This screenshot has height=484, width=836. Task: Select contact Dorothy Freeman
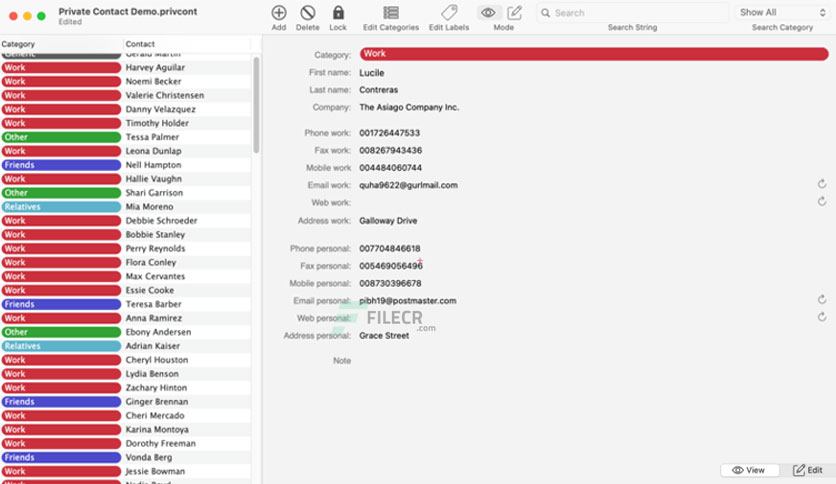(160, 443)
